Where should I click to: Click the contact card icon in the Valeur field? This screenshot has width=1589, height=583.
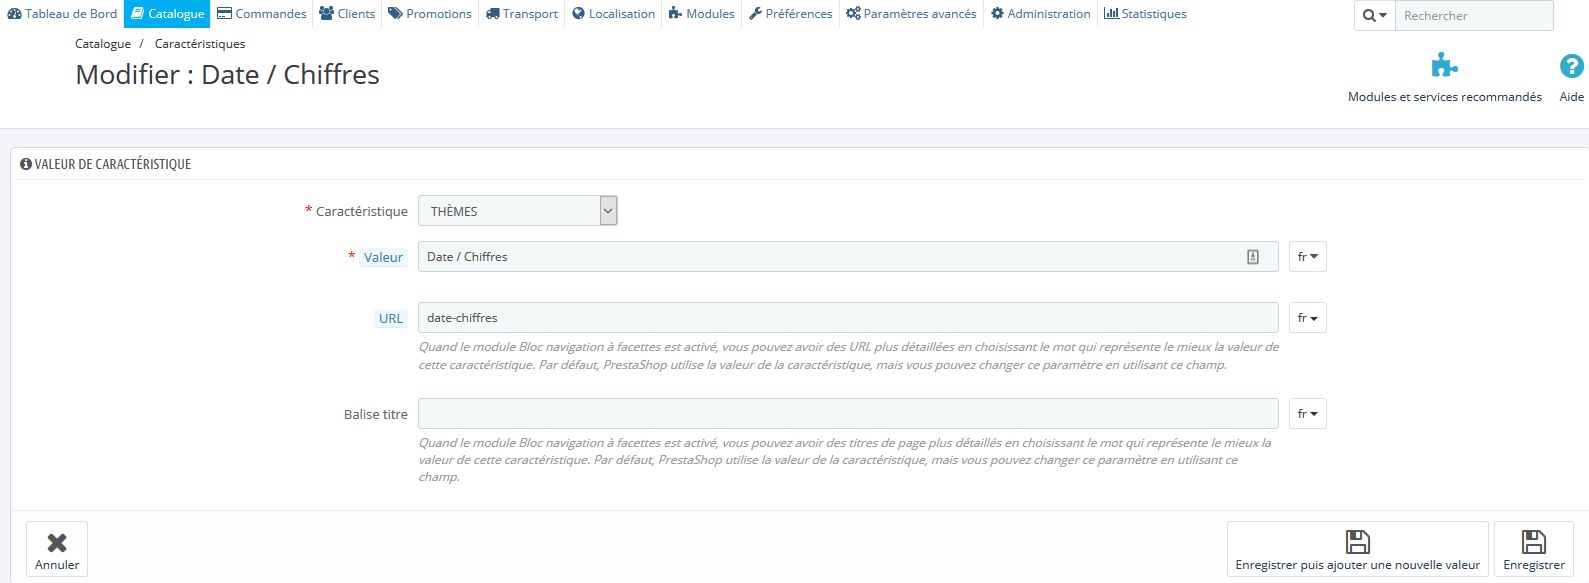click(x=1253, y=257)
